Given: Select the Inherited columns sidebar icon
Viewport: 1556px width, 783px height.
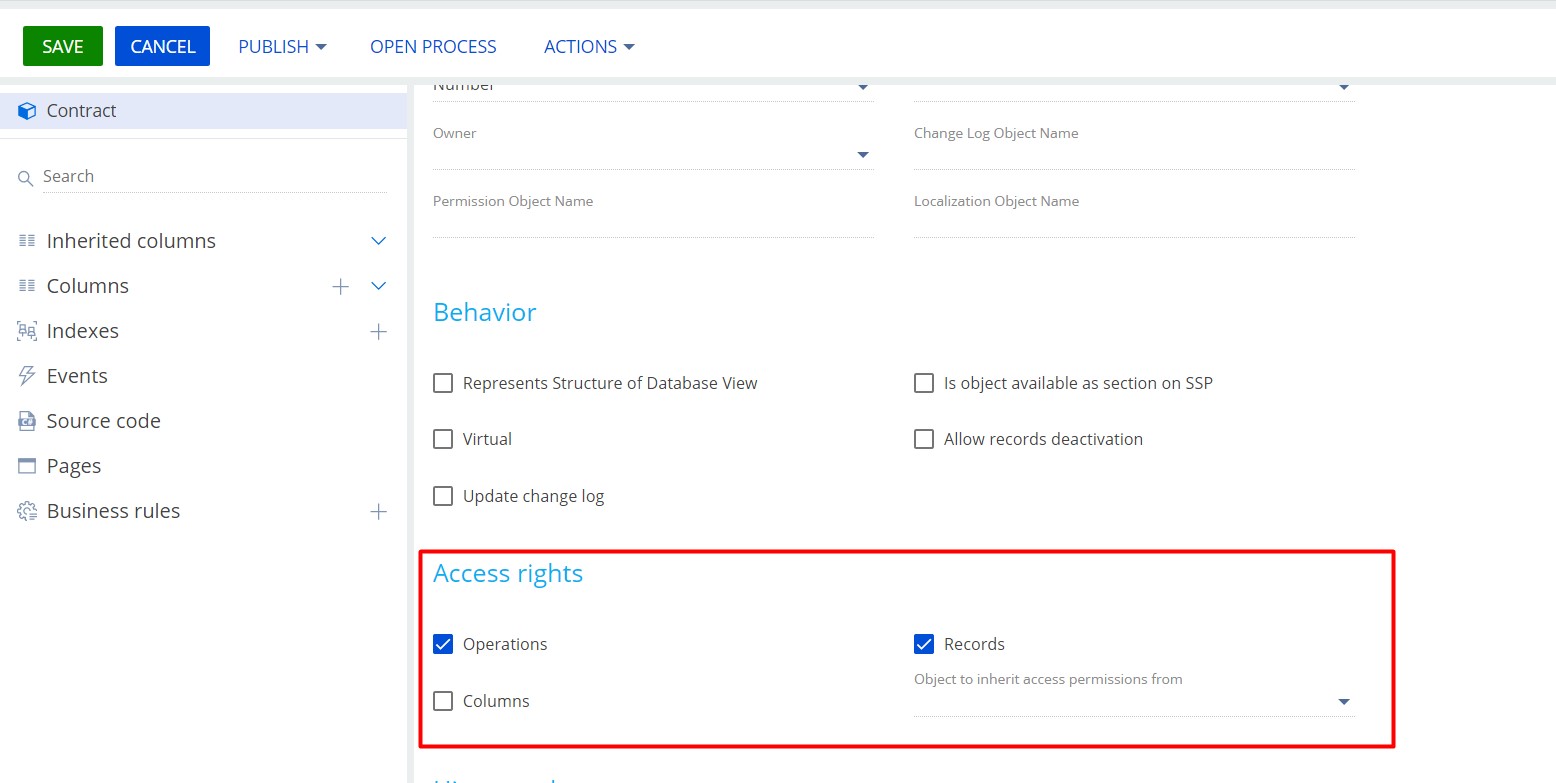Looking at the screenshot, I should (x=26, y=240).
